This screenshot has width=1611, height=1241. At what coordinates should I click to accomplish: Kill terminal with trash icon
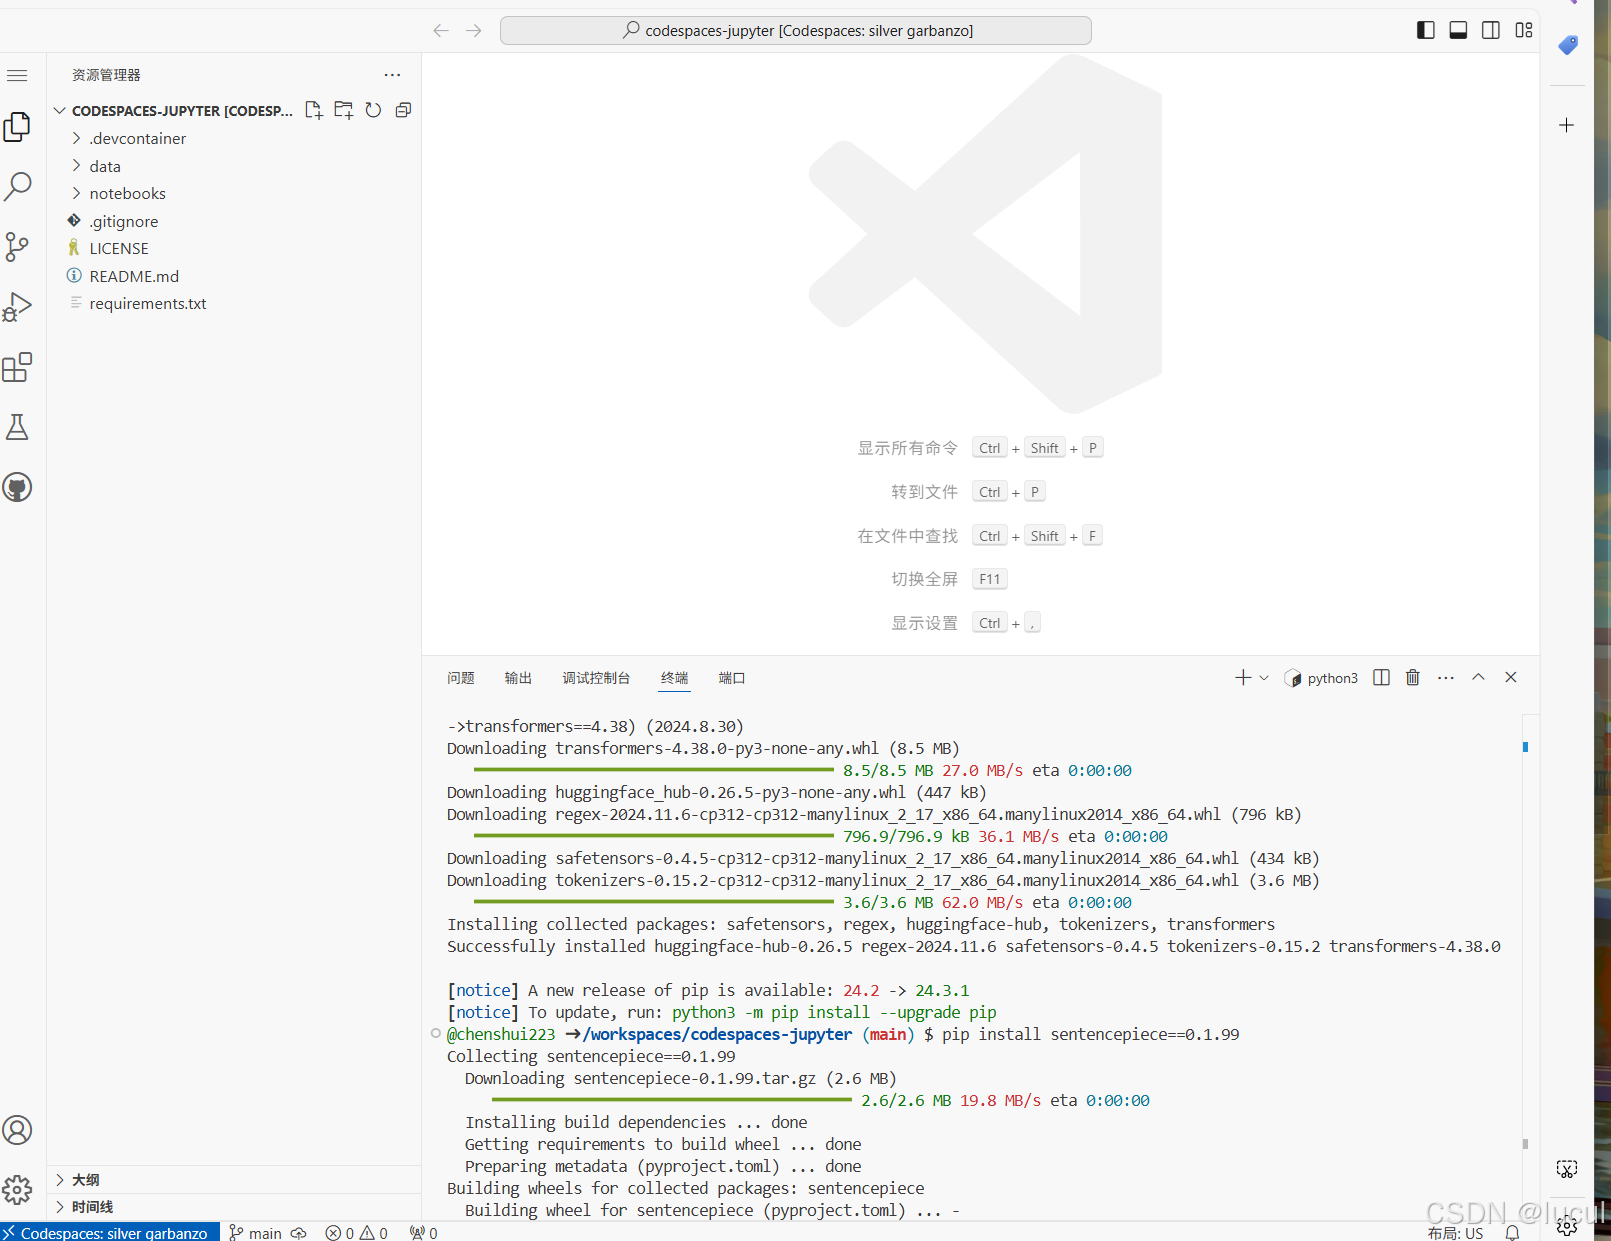[x=1413, y=678]
